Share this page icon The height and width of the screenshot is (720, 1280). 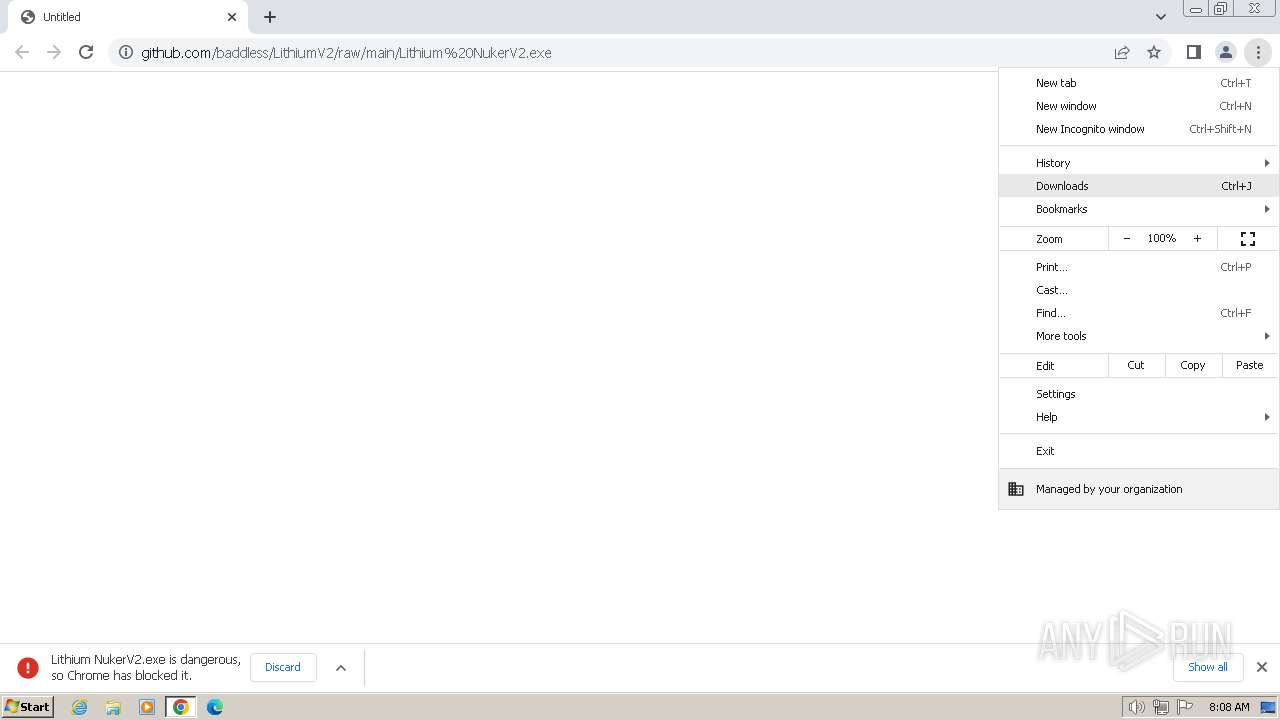pyautogui.click(x=1122, y=52)
